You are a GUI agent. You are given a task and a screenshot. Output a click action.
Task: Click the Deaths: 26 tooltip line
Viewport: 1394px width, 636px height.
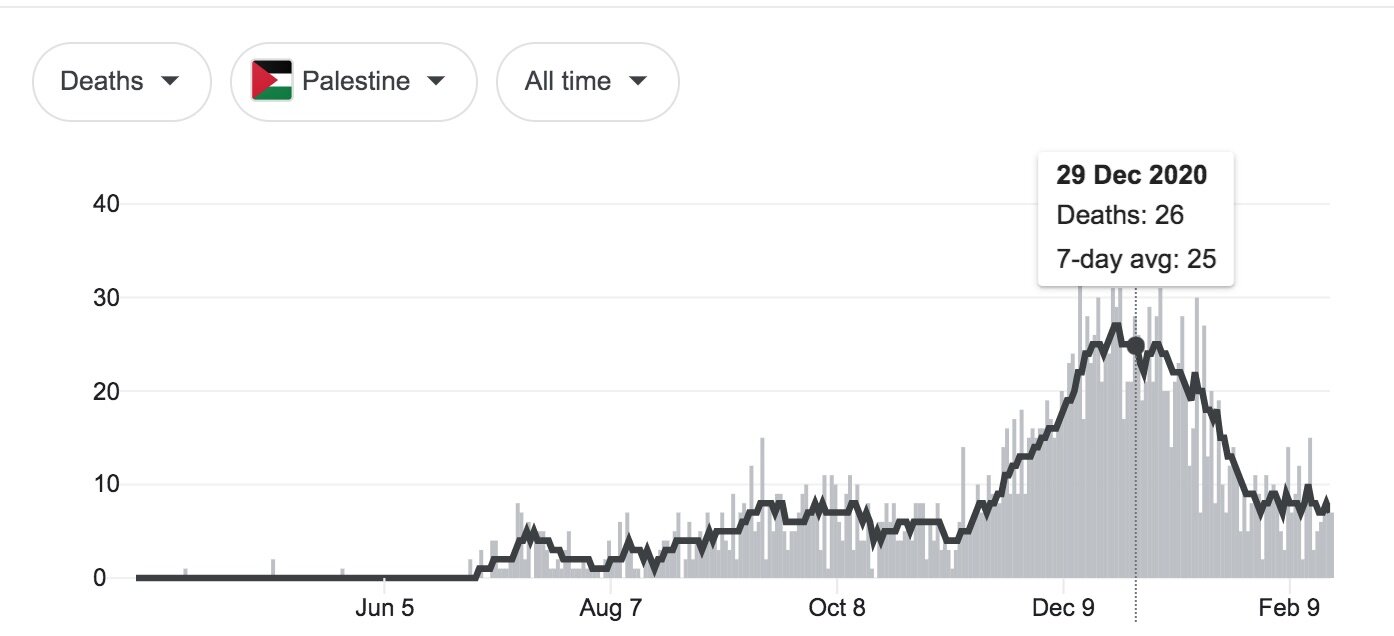pyautogui.click(x=1120, y=215)
